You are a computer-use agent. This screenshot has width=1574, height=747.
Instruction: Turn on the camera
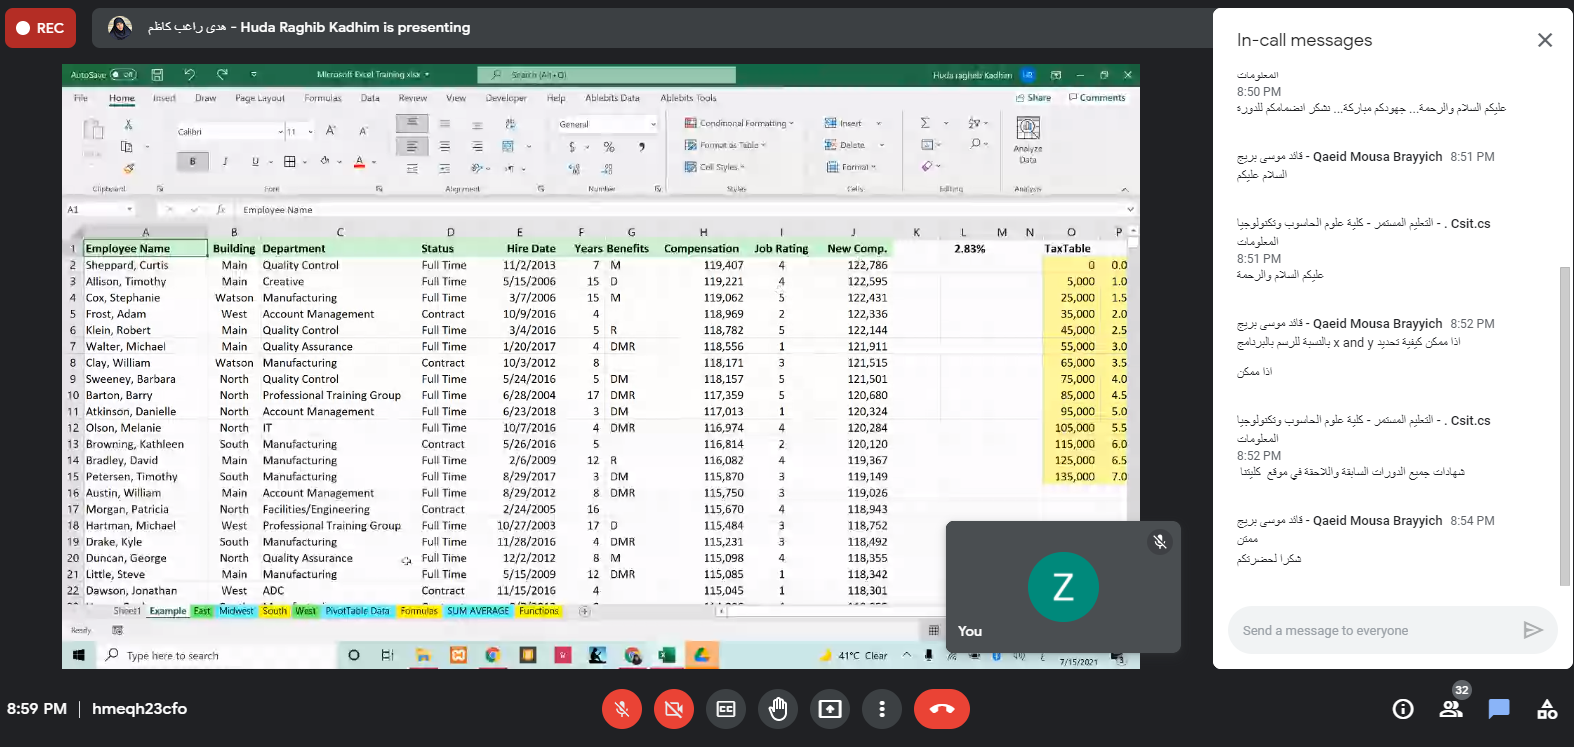(673, 709)
